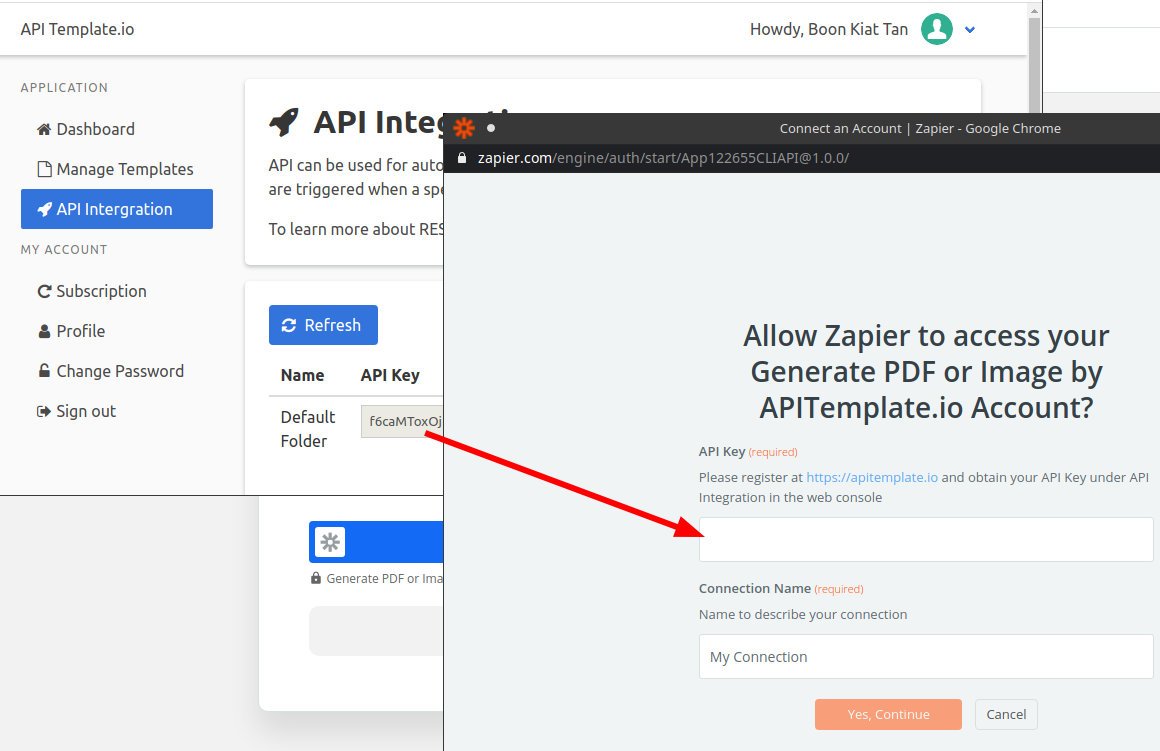Select the Default Folder row name
The image size is (1160, 751).
[x=308, y=429]
